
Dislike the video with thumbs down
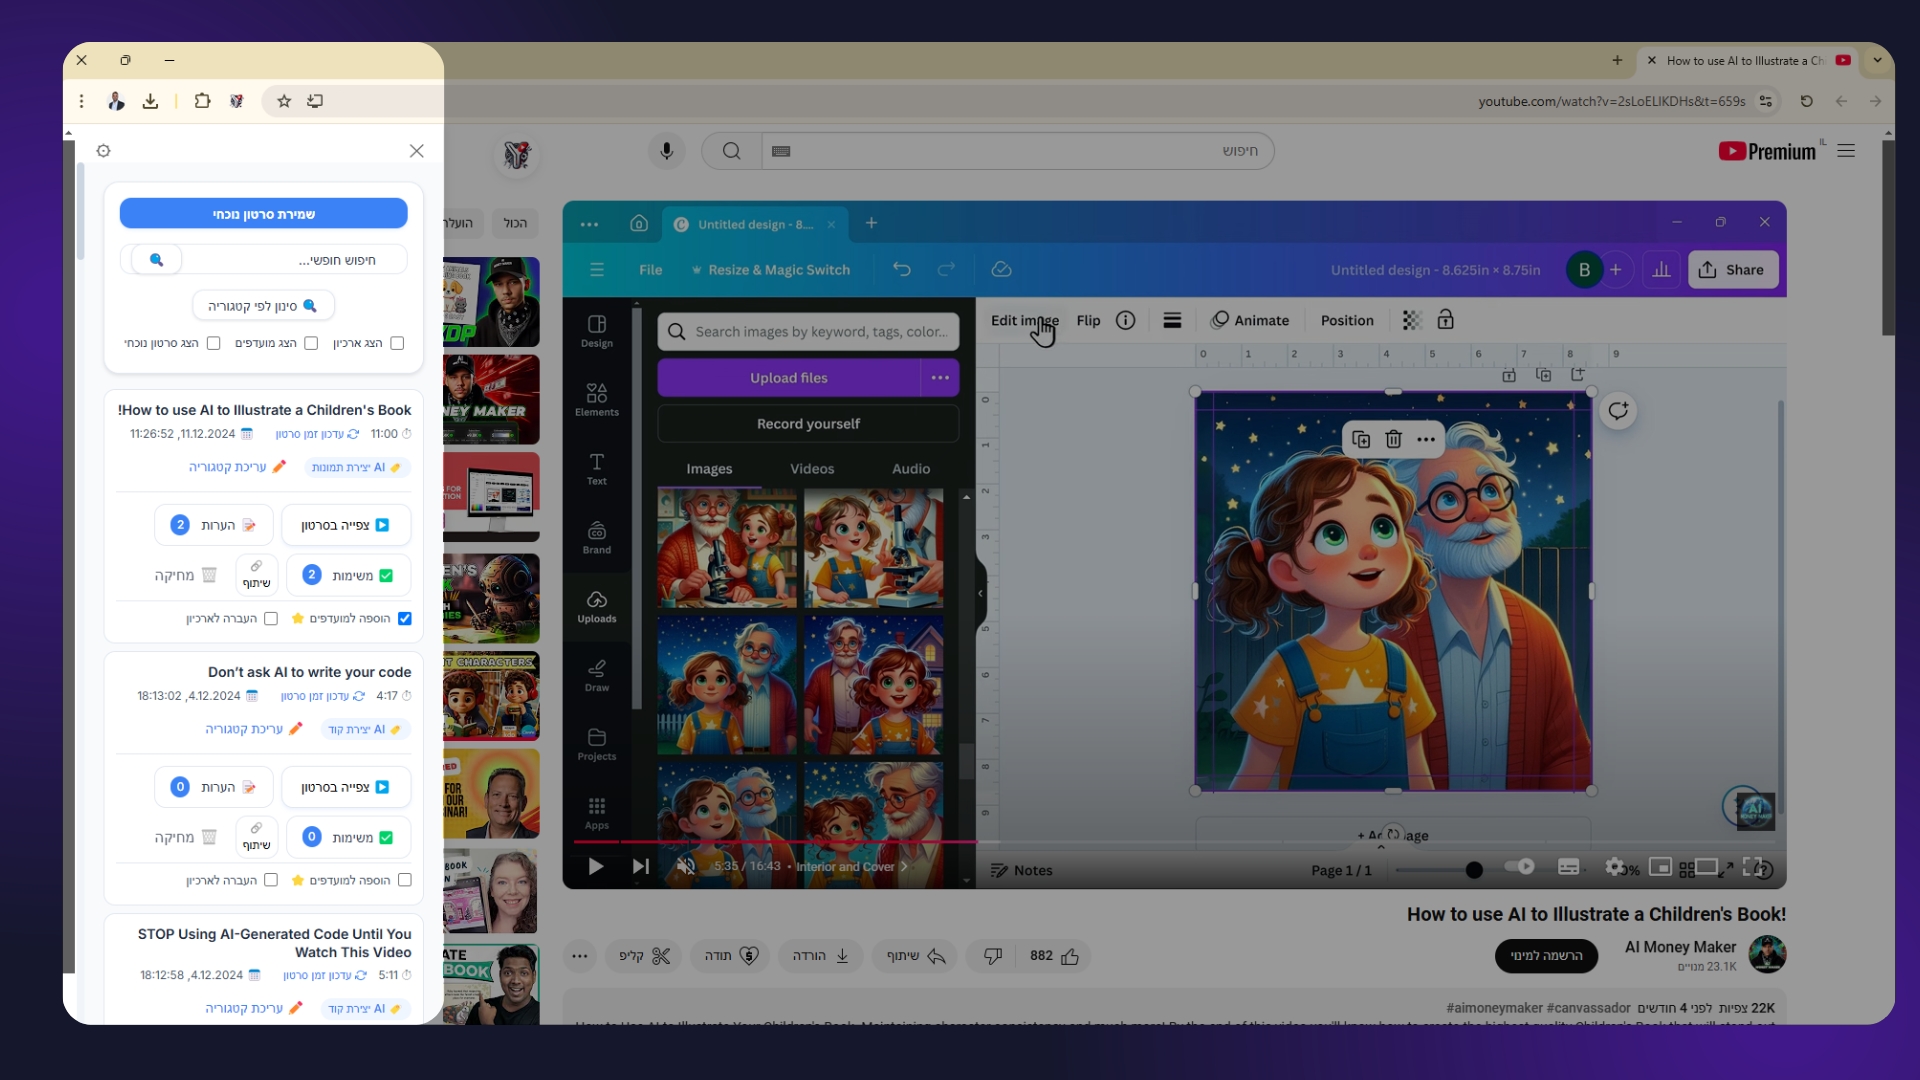coord(992,956)
